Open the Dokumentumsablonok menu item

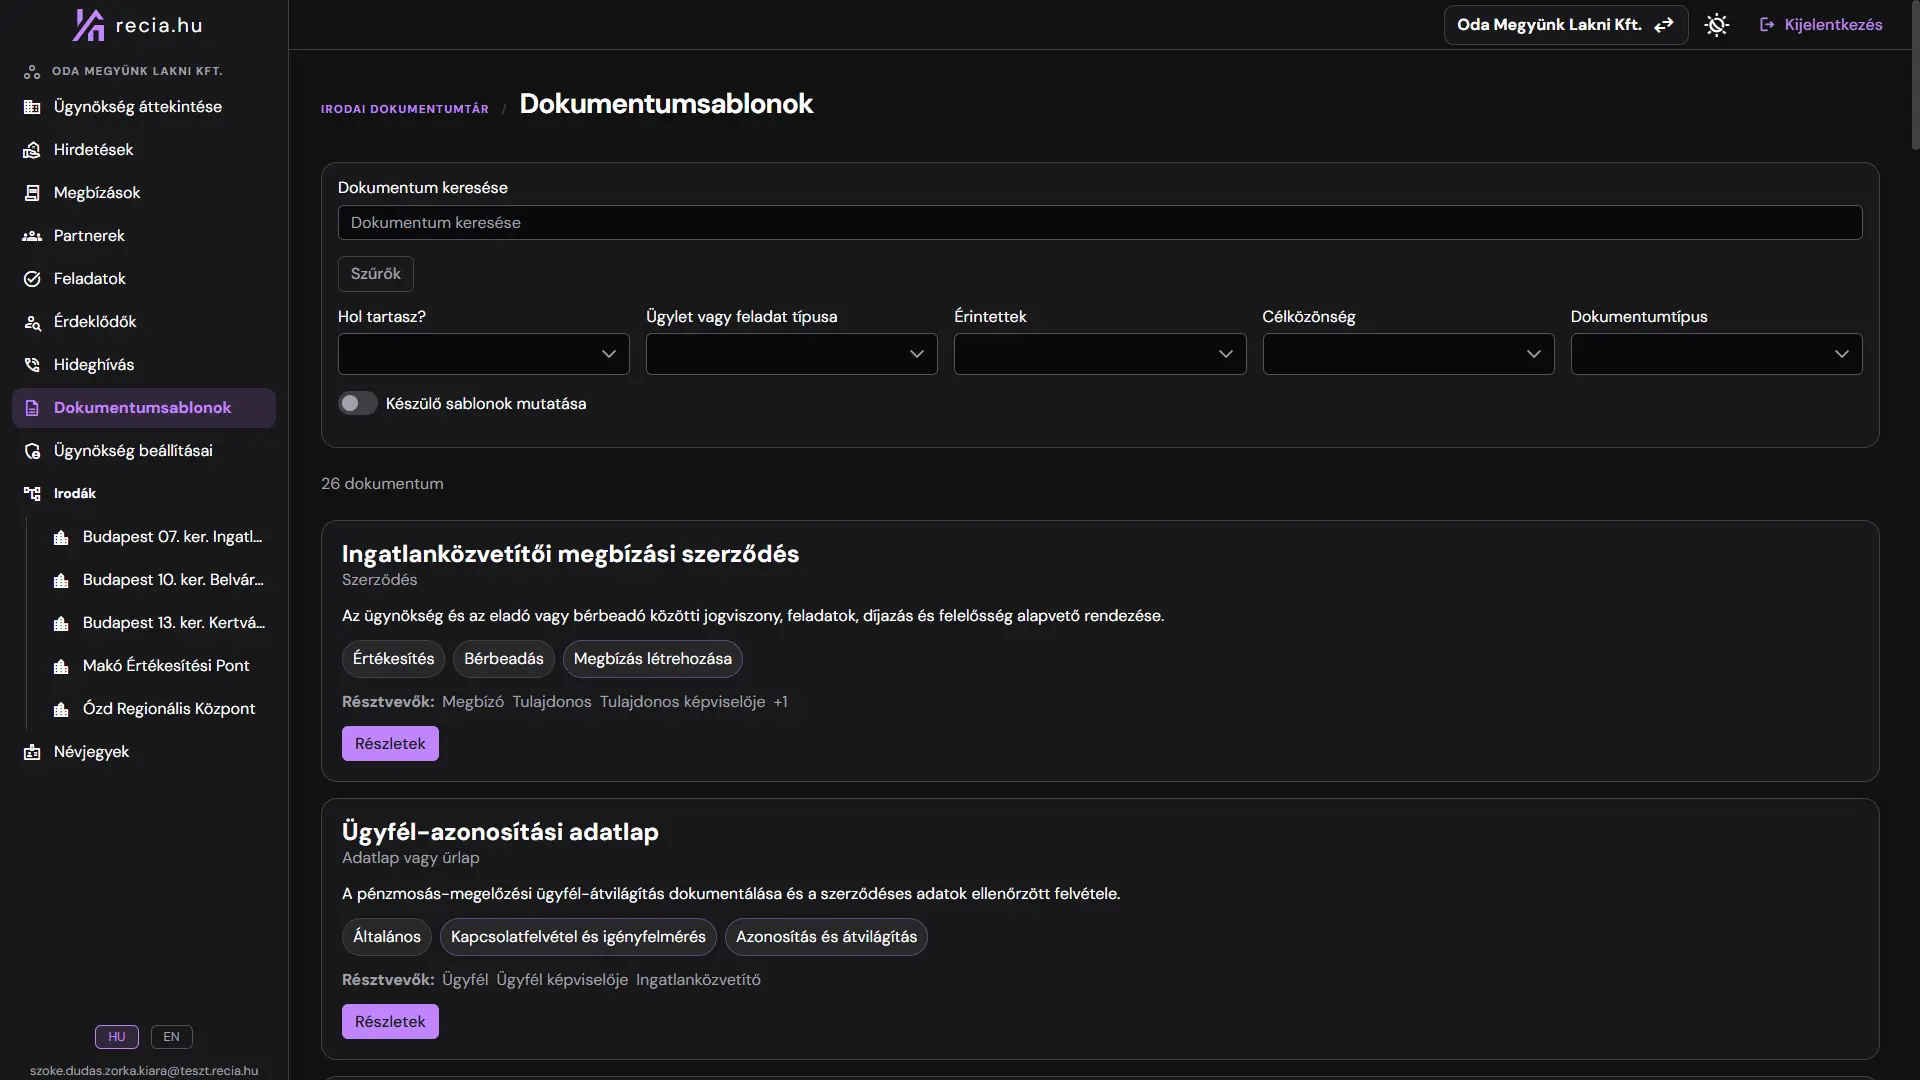(144, 408)
